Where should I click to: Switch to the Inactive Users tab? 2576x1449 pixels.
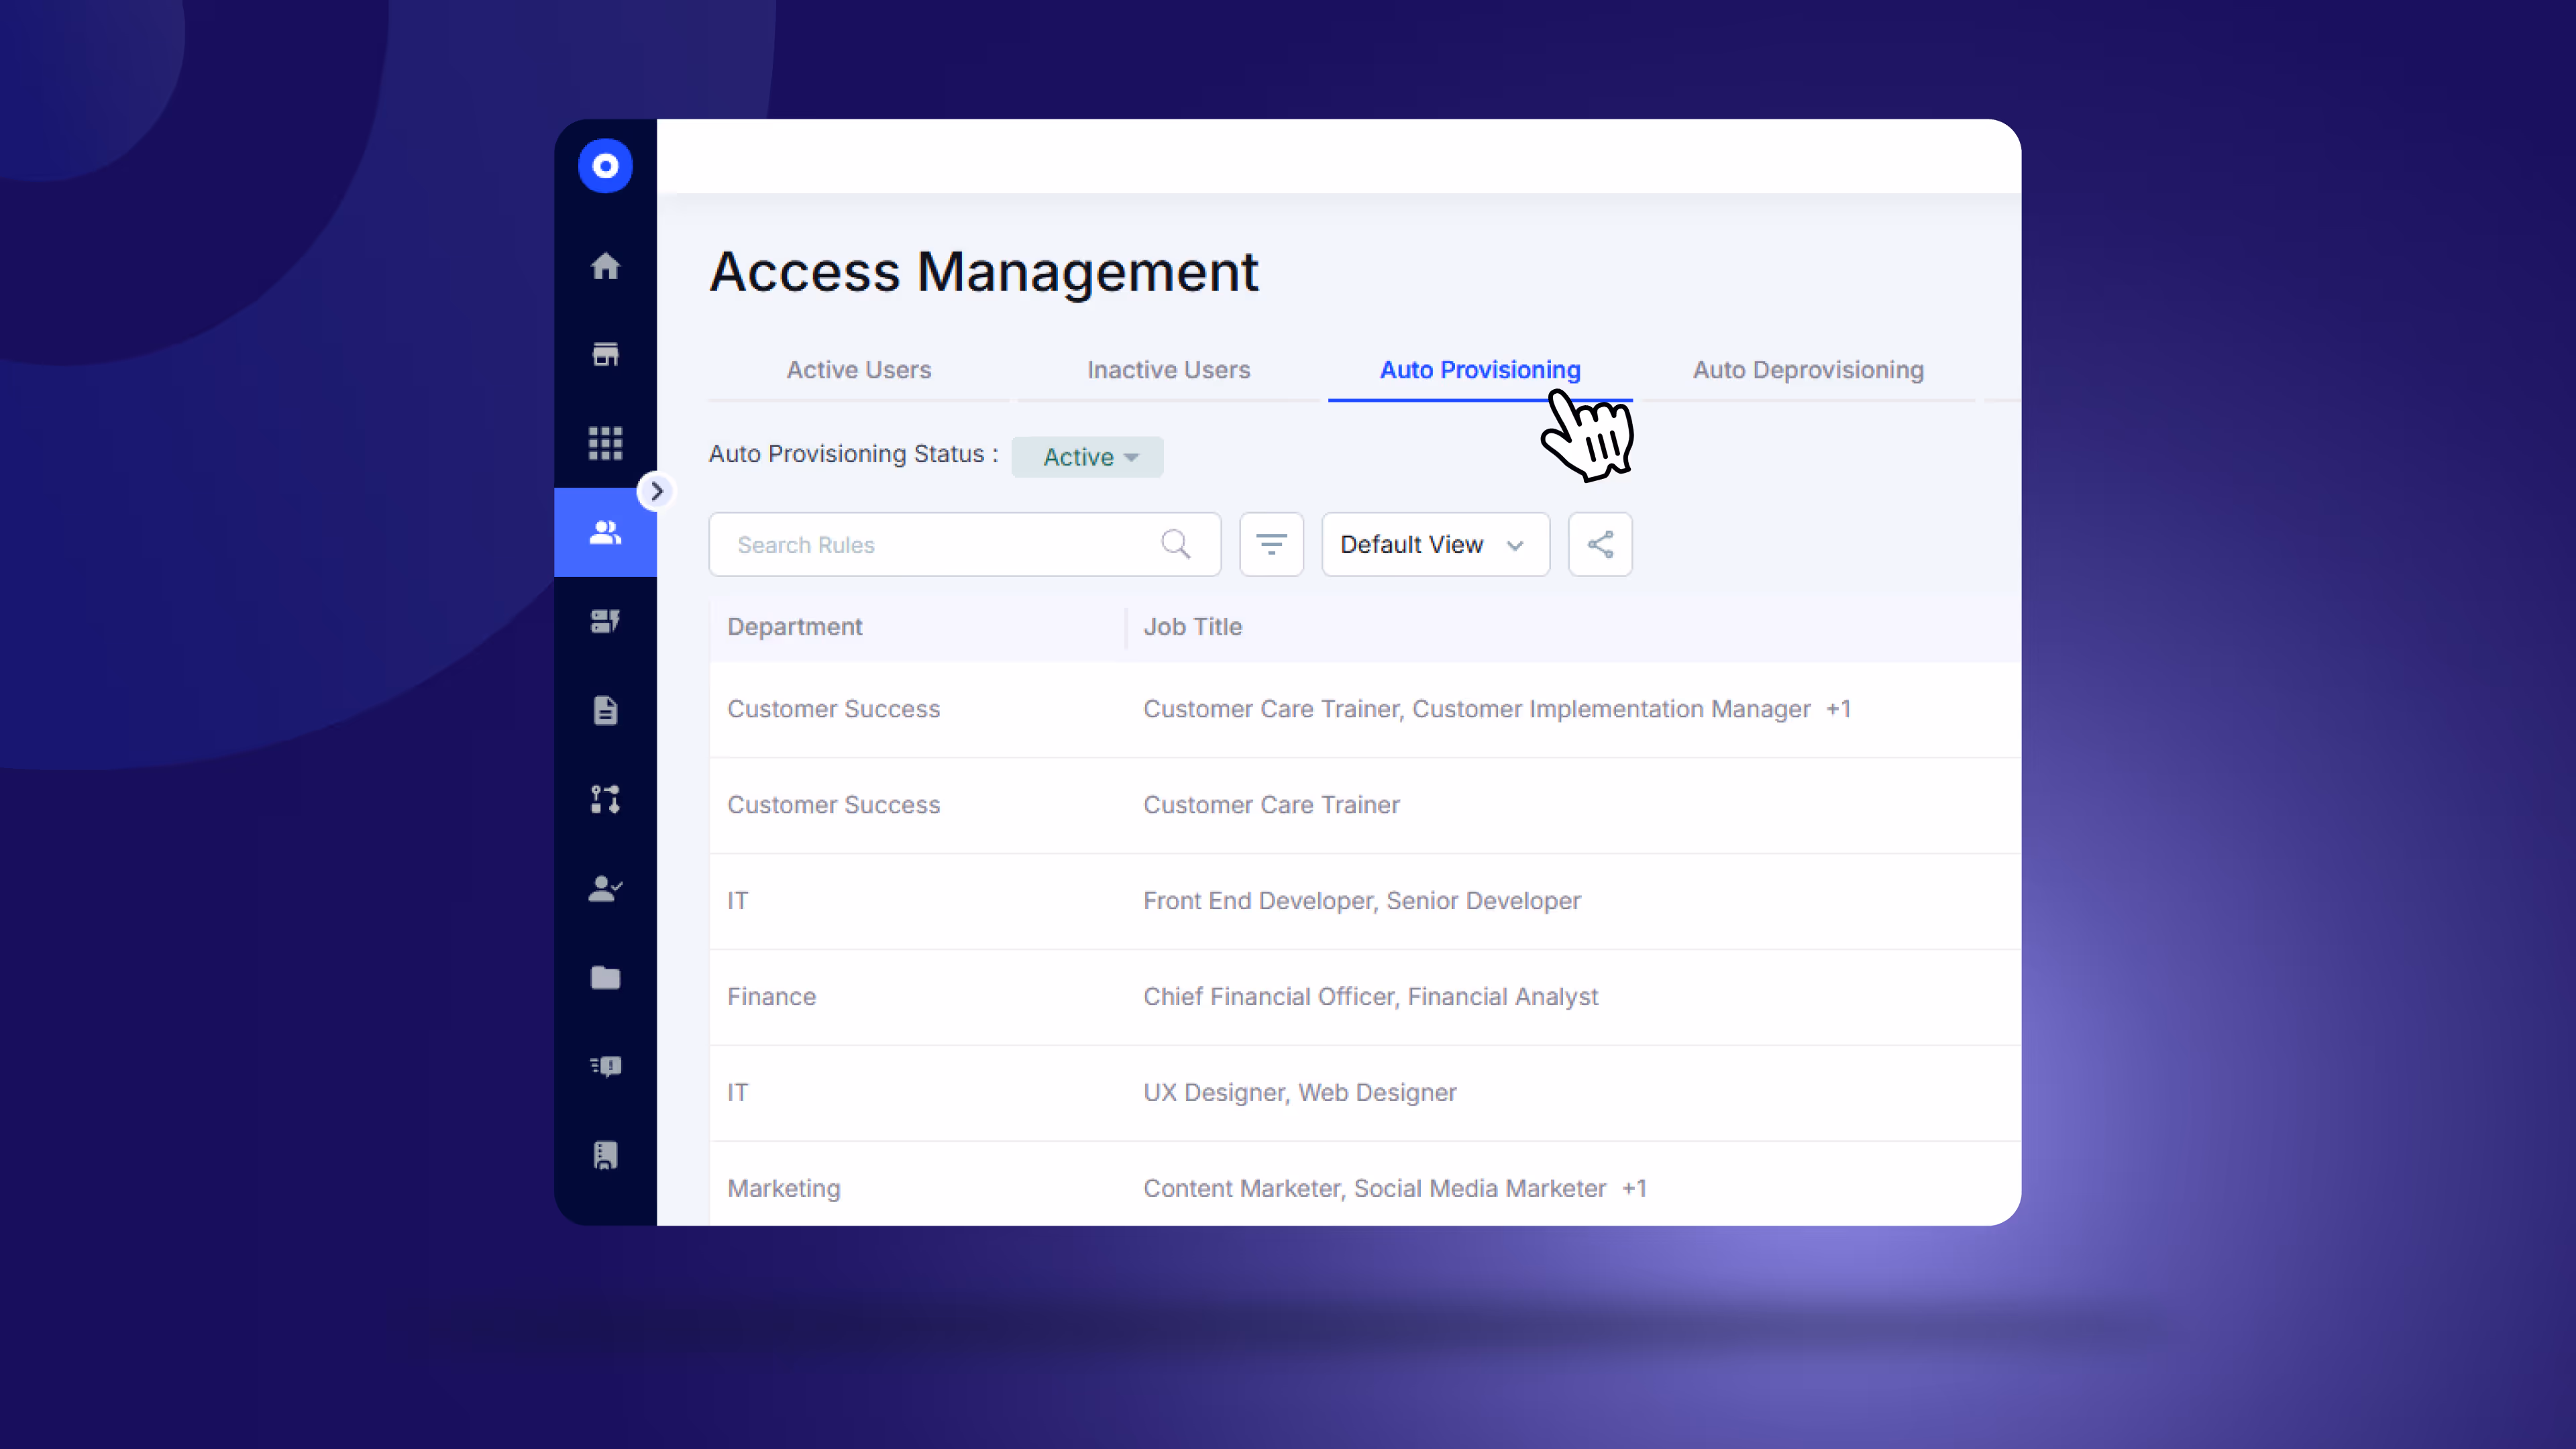(x=1168, y=370)
